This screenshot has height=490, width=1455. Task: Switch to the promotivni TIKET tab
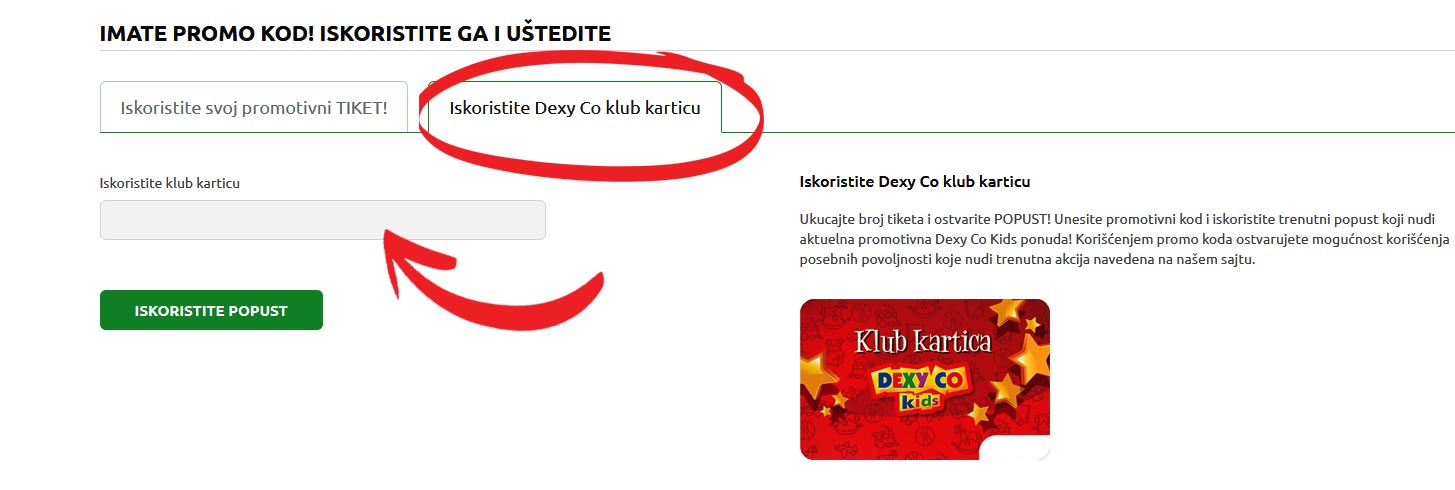click(254, 107)
